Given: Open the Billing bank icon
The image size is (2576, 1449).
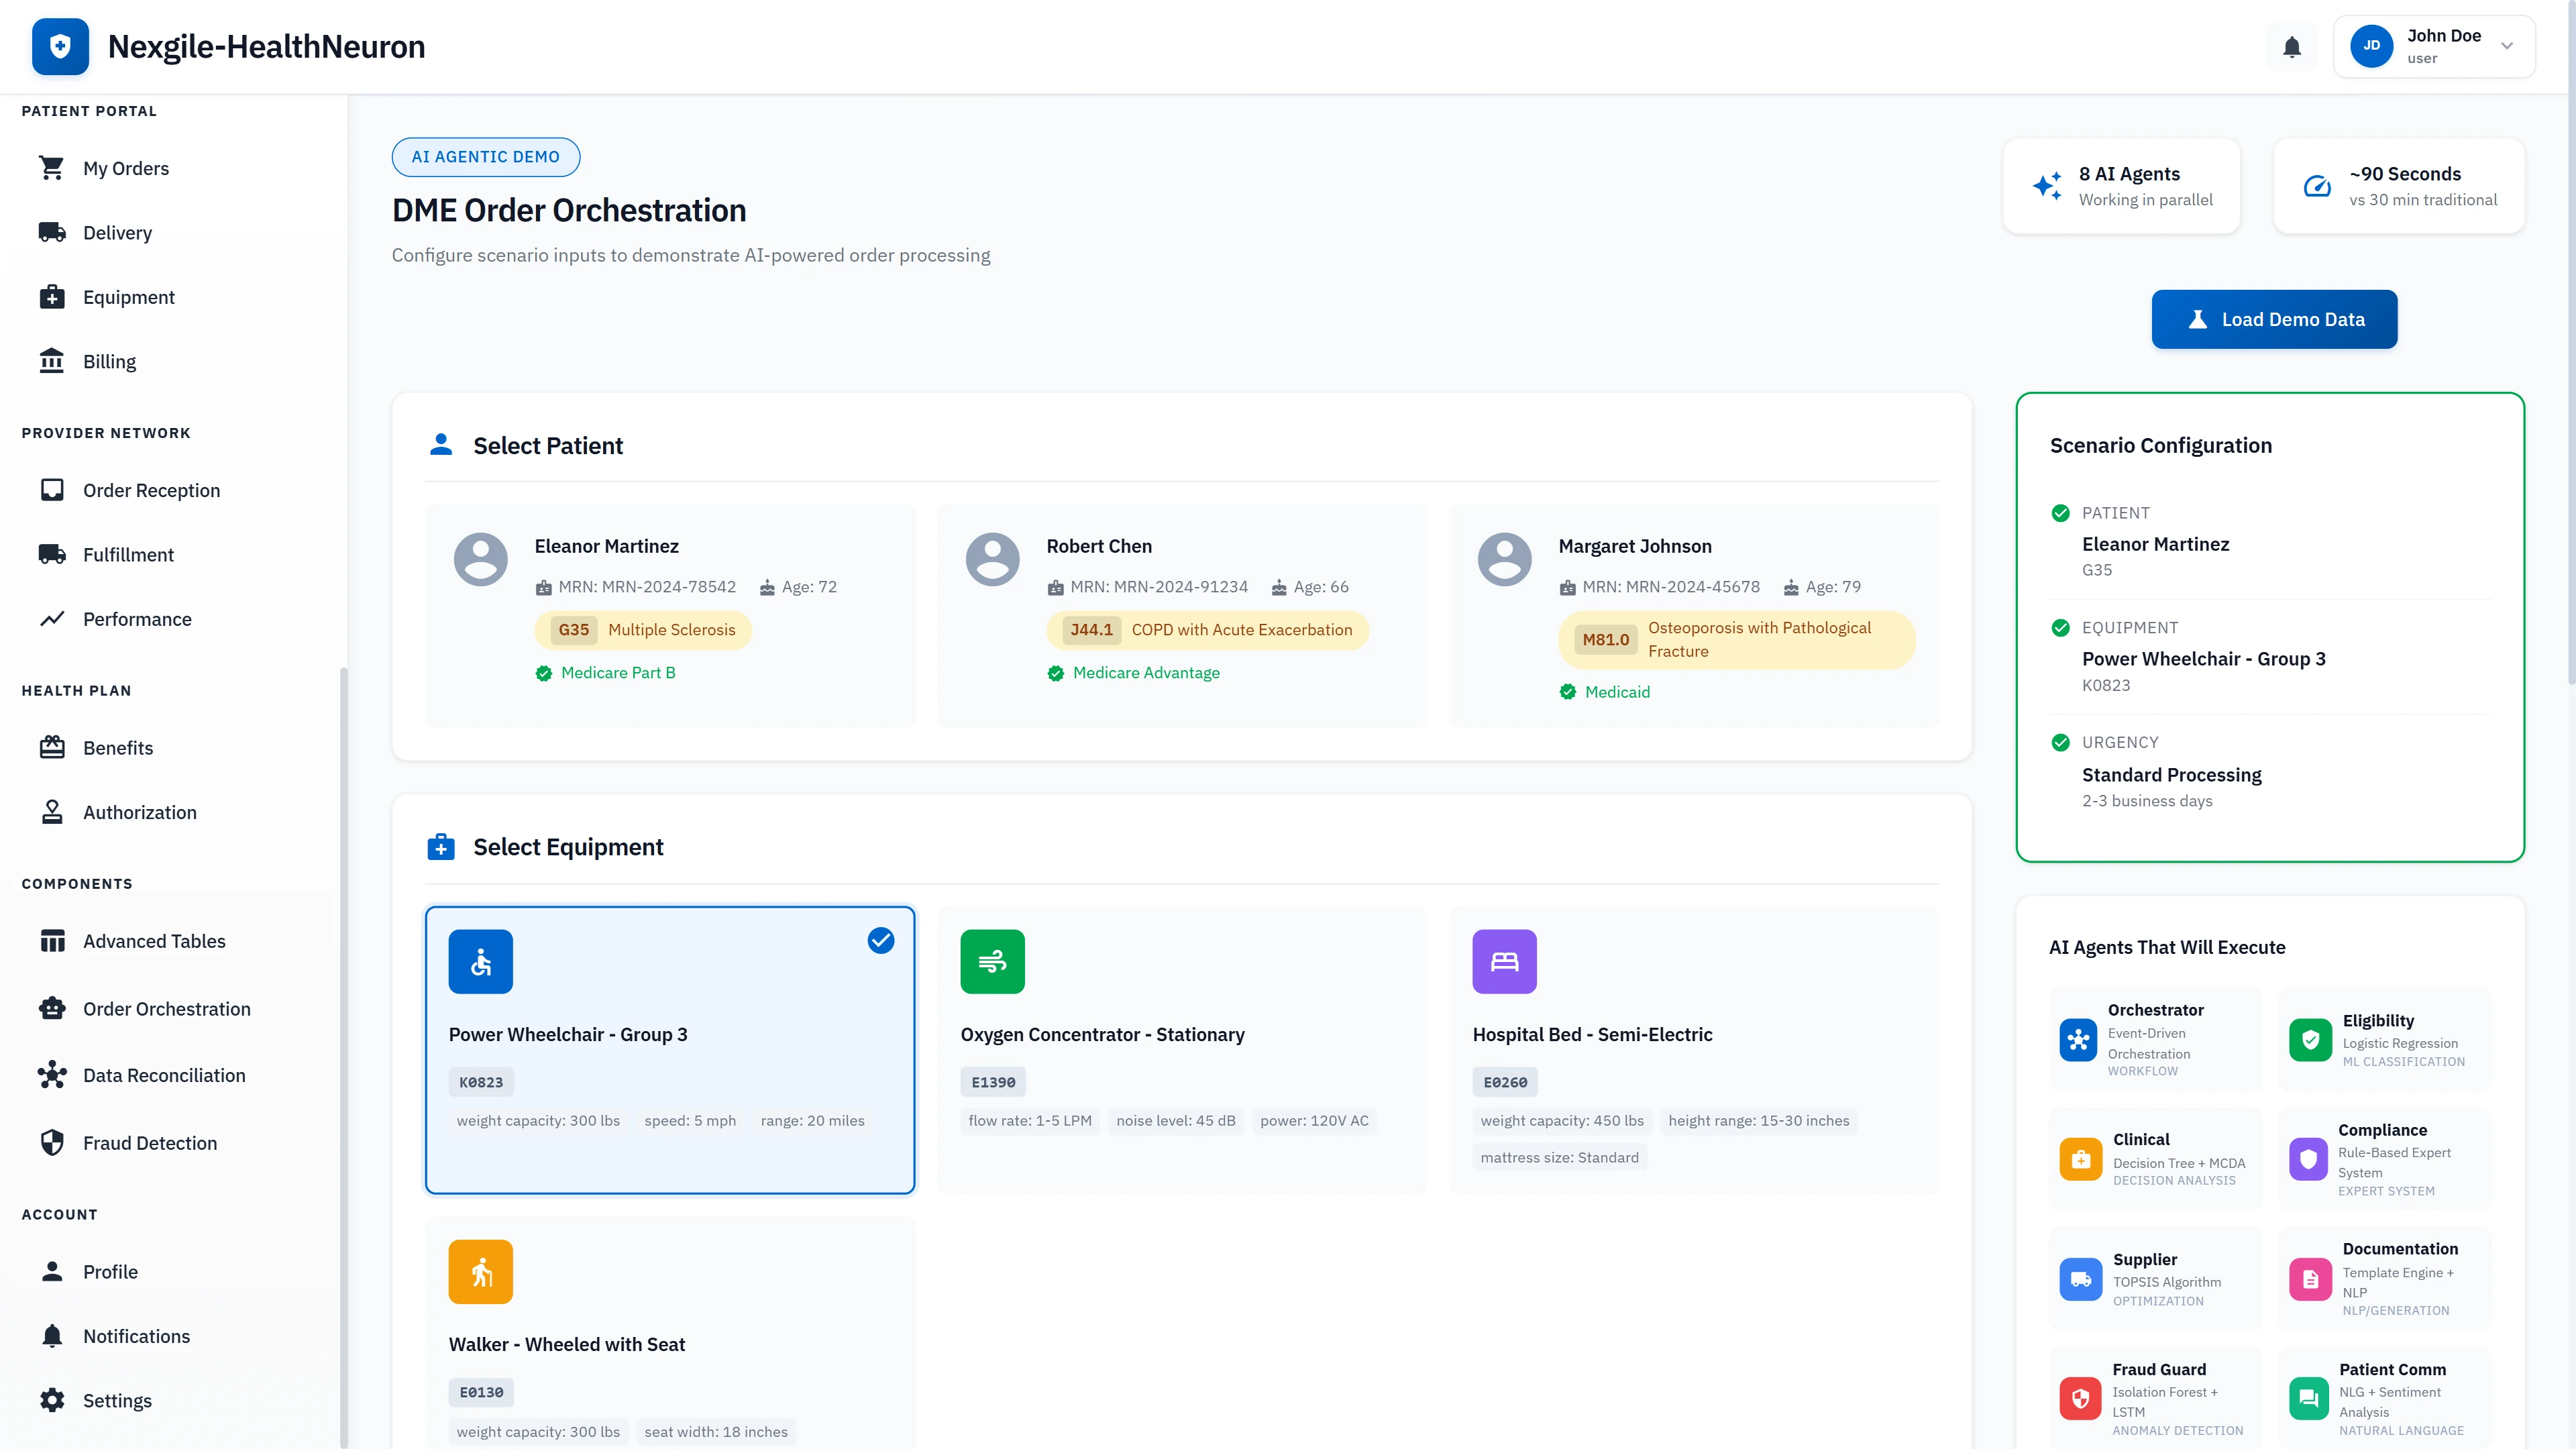Looking at the screenshot, I should click(x=53, y=361).
